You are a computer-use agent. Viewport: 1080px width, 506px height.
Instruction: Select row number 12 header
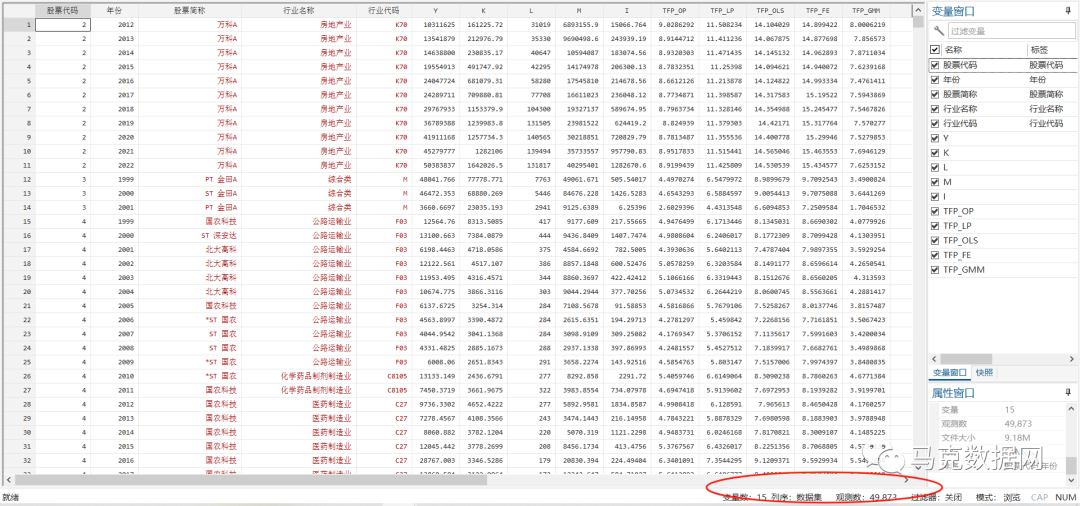point(19,179)
